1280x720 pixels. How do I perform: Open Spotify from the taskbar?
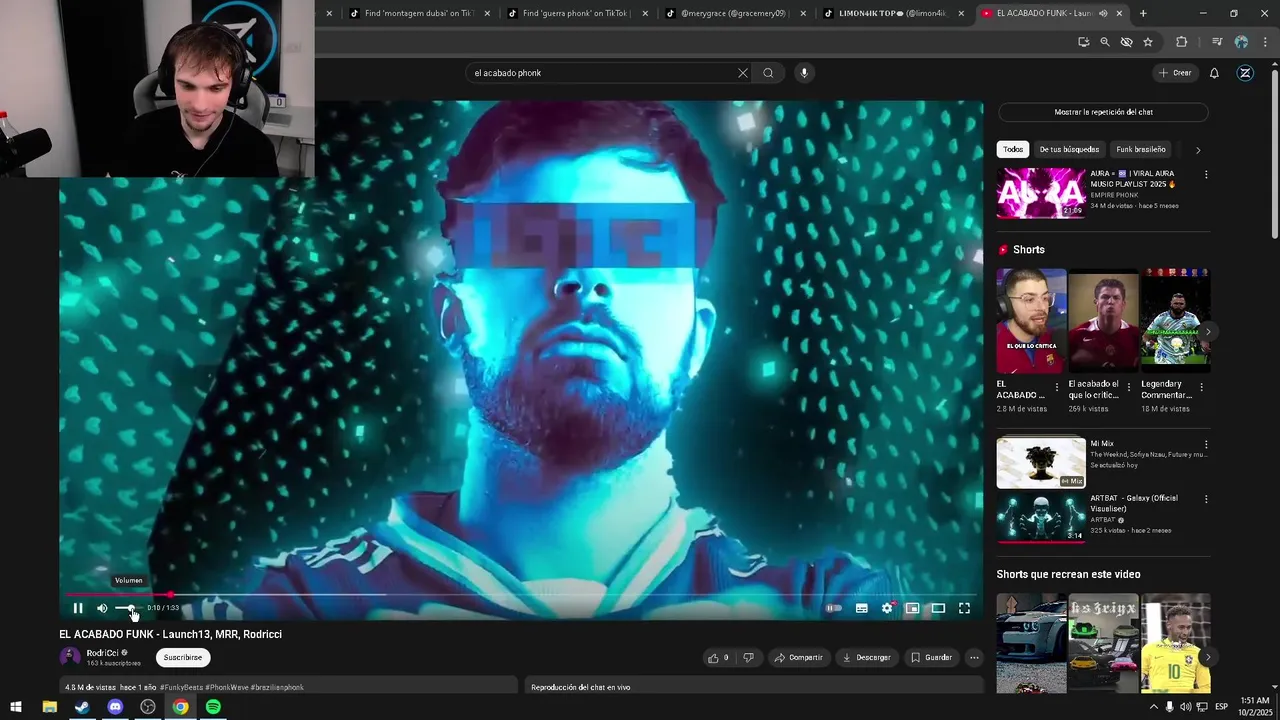(213, 707)
